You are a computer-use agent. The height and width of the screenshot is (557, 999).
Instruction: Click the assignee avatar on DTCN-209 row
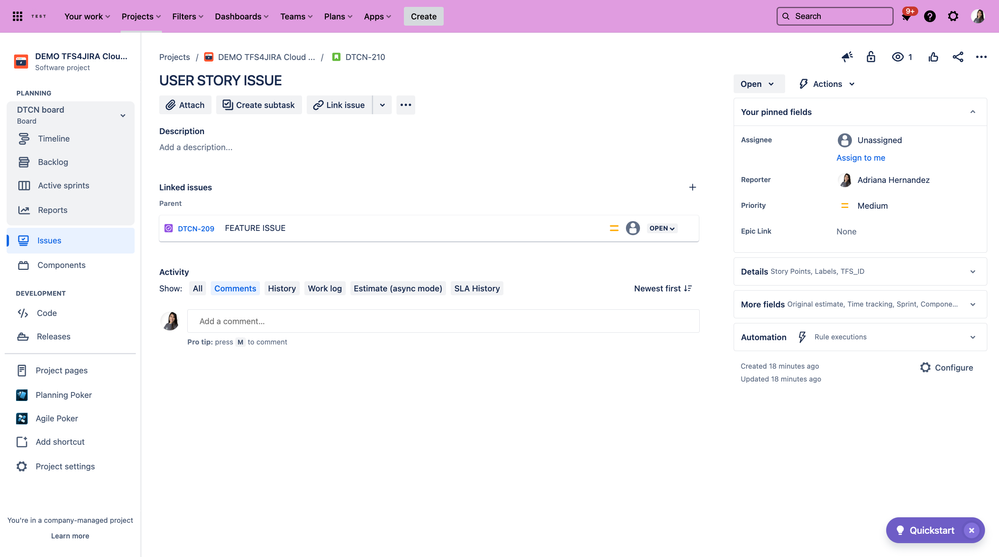tap(633, 228)
